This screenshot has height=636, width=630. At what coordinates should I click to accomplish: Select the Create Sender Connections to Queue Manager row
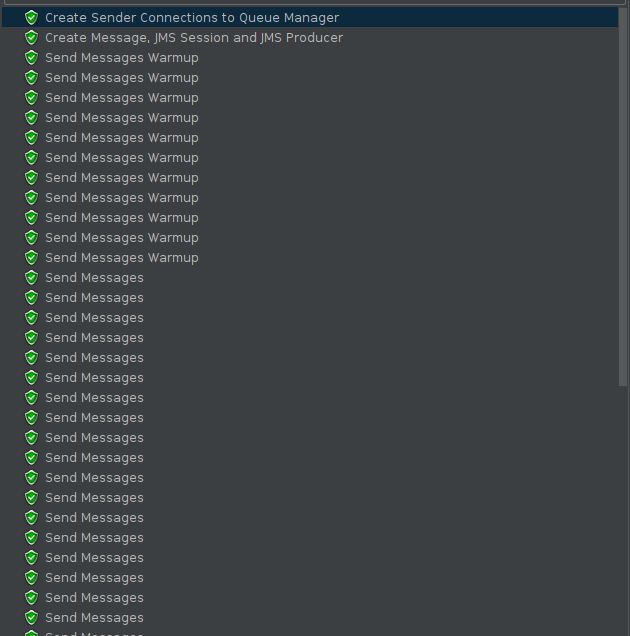pyautogui.click(x=310, y=17)
